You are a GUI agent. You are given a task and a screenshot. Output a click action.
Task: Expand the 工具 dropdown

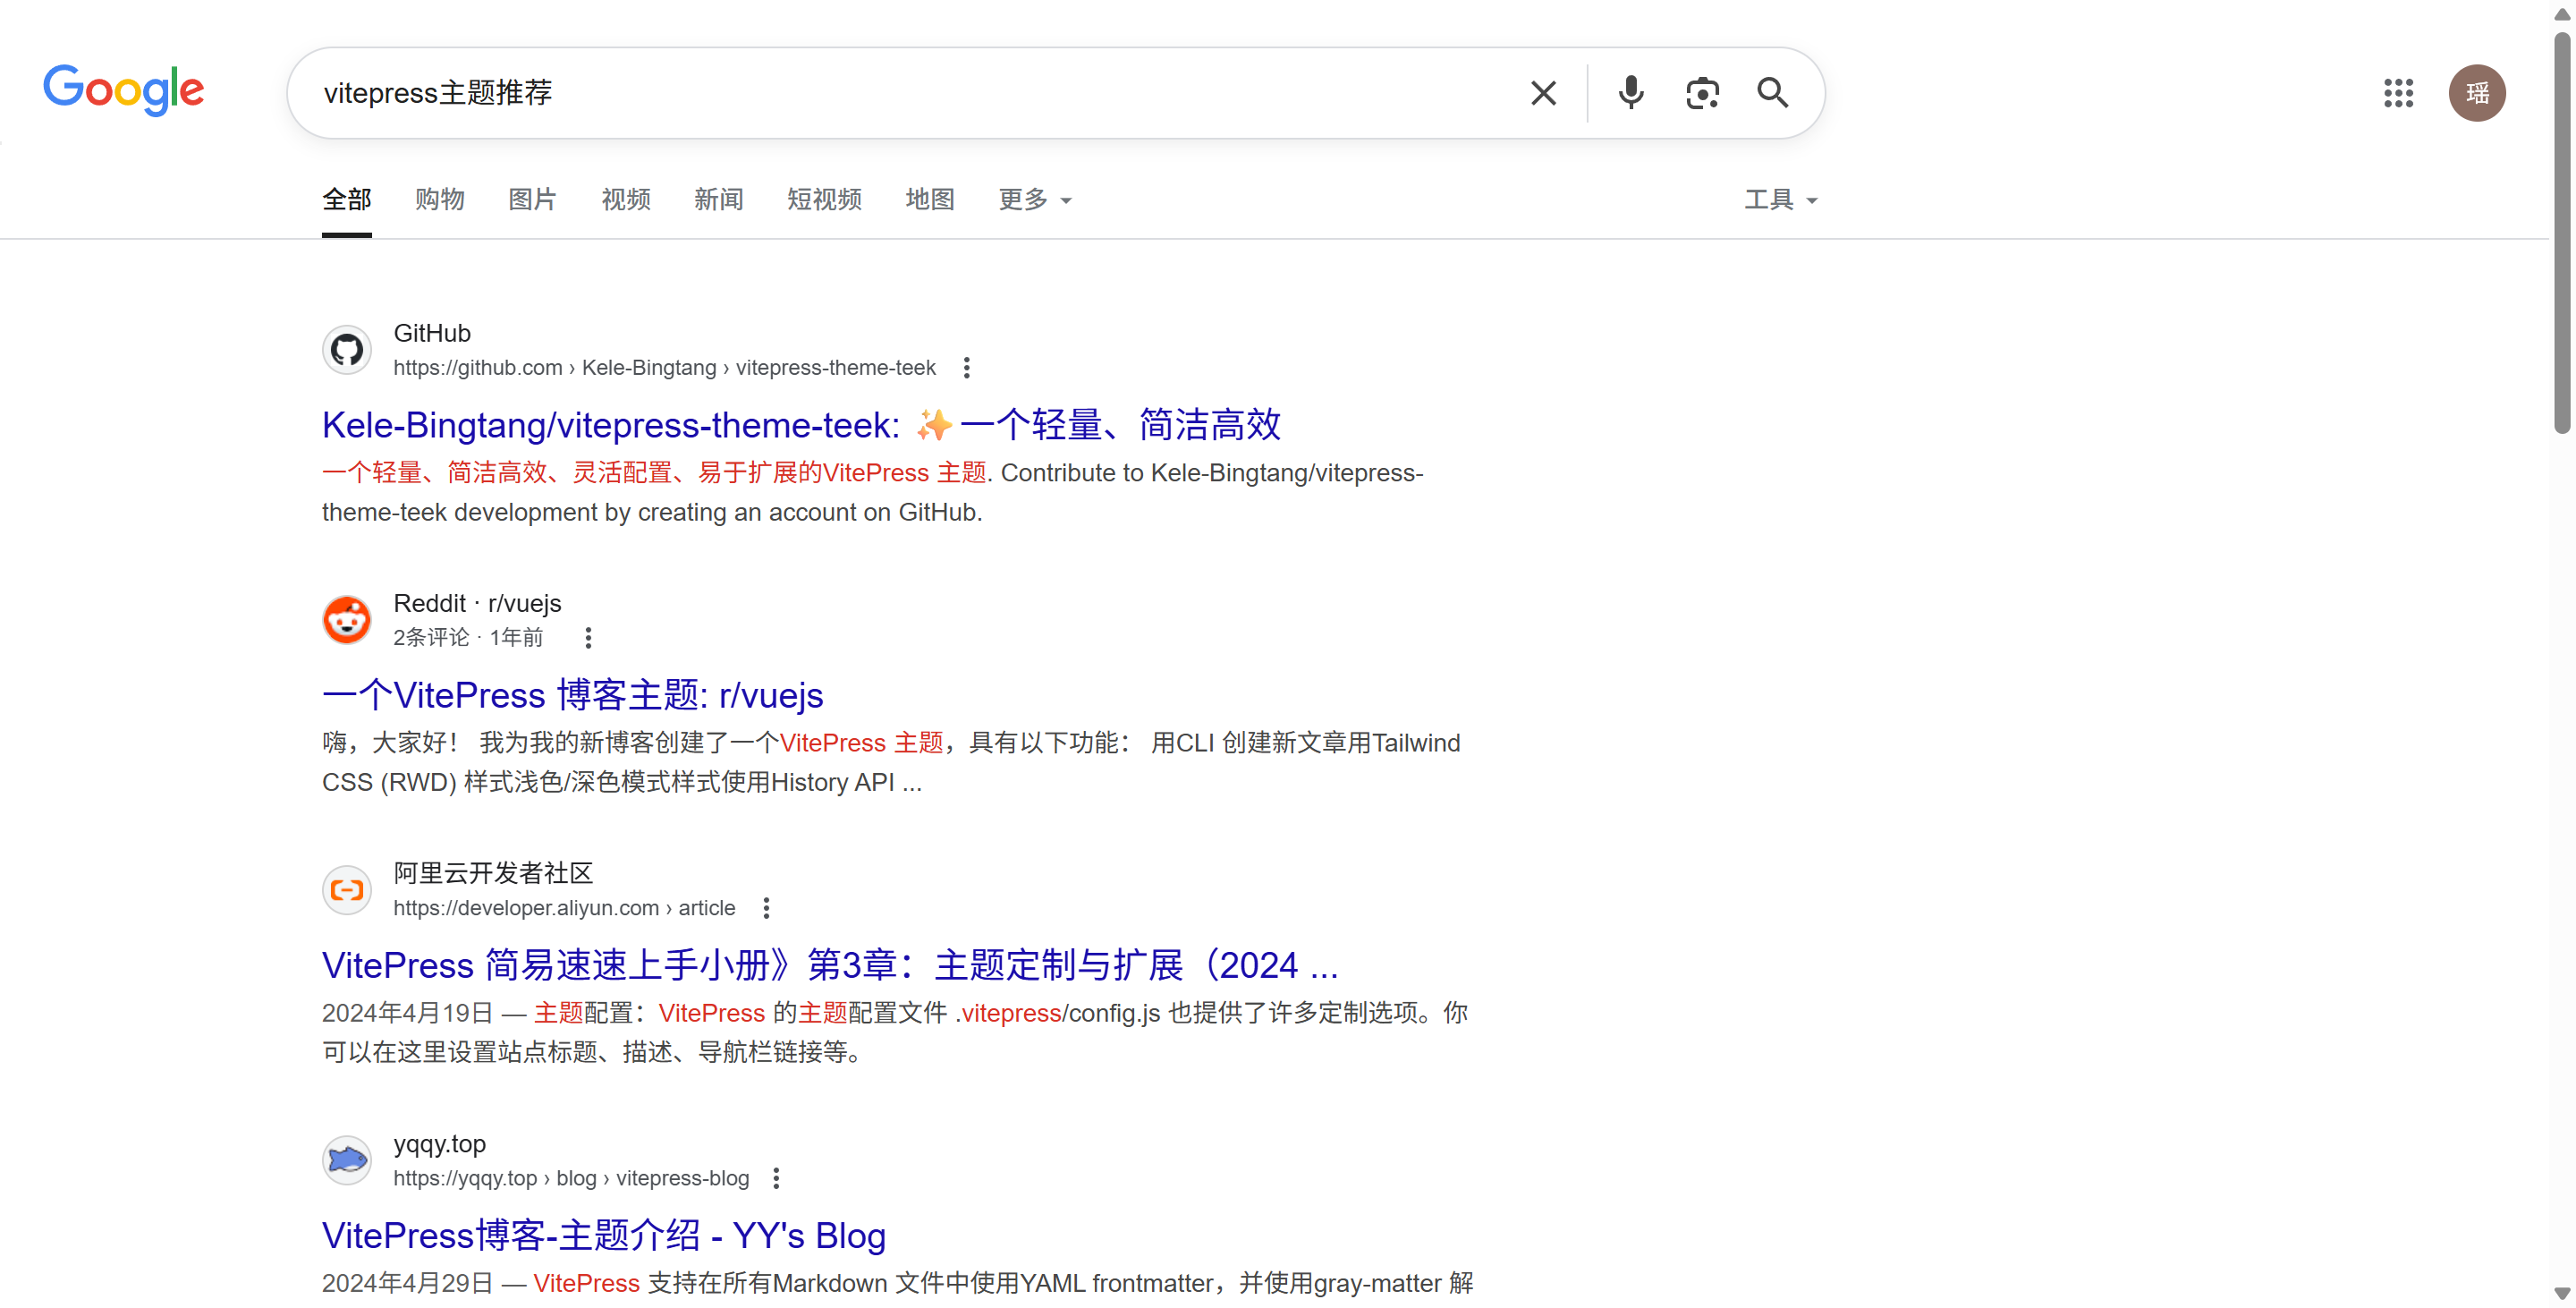tap(1781, 200)
